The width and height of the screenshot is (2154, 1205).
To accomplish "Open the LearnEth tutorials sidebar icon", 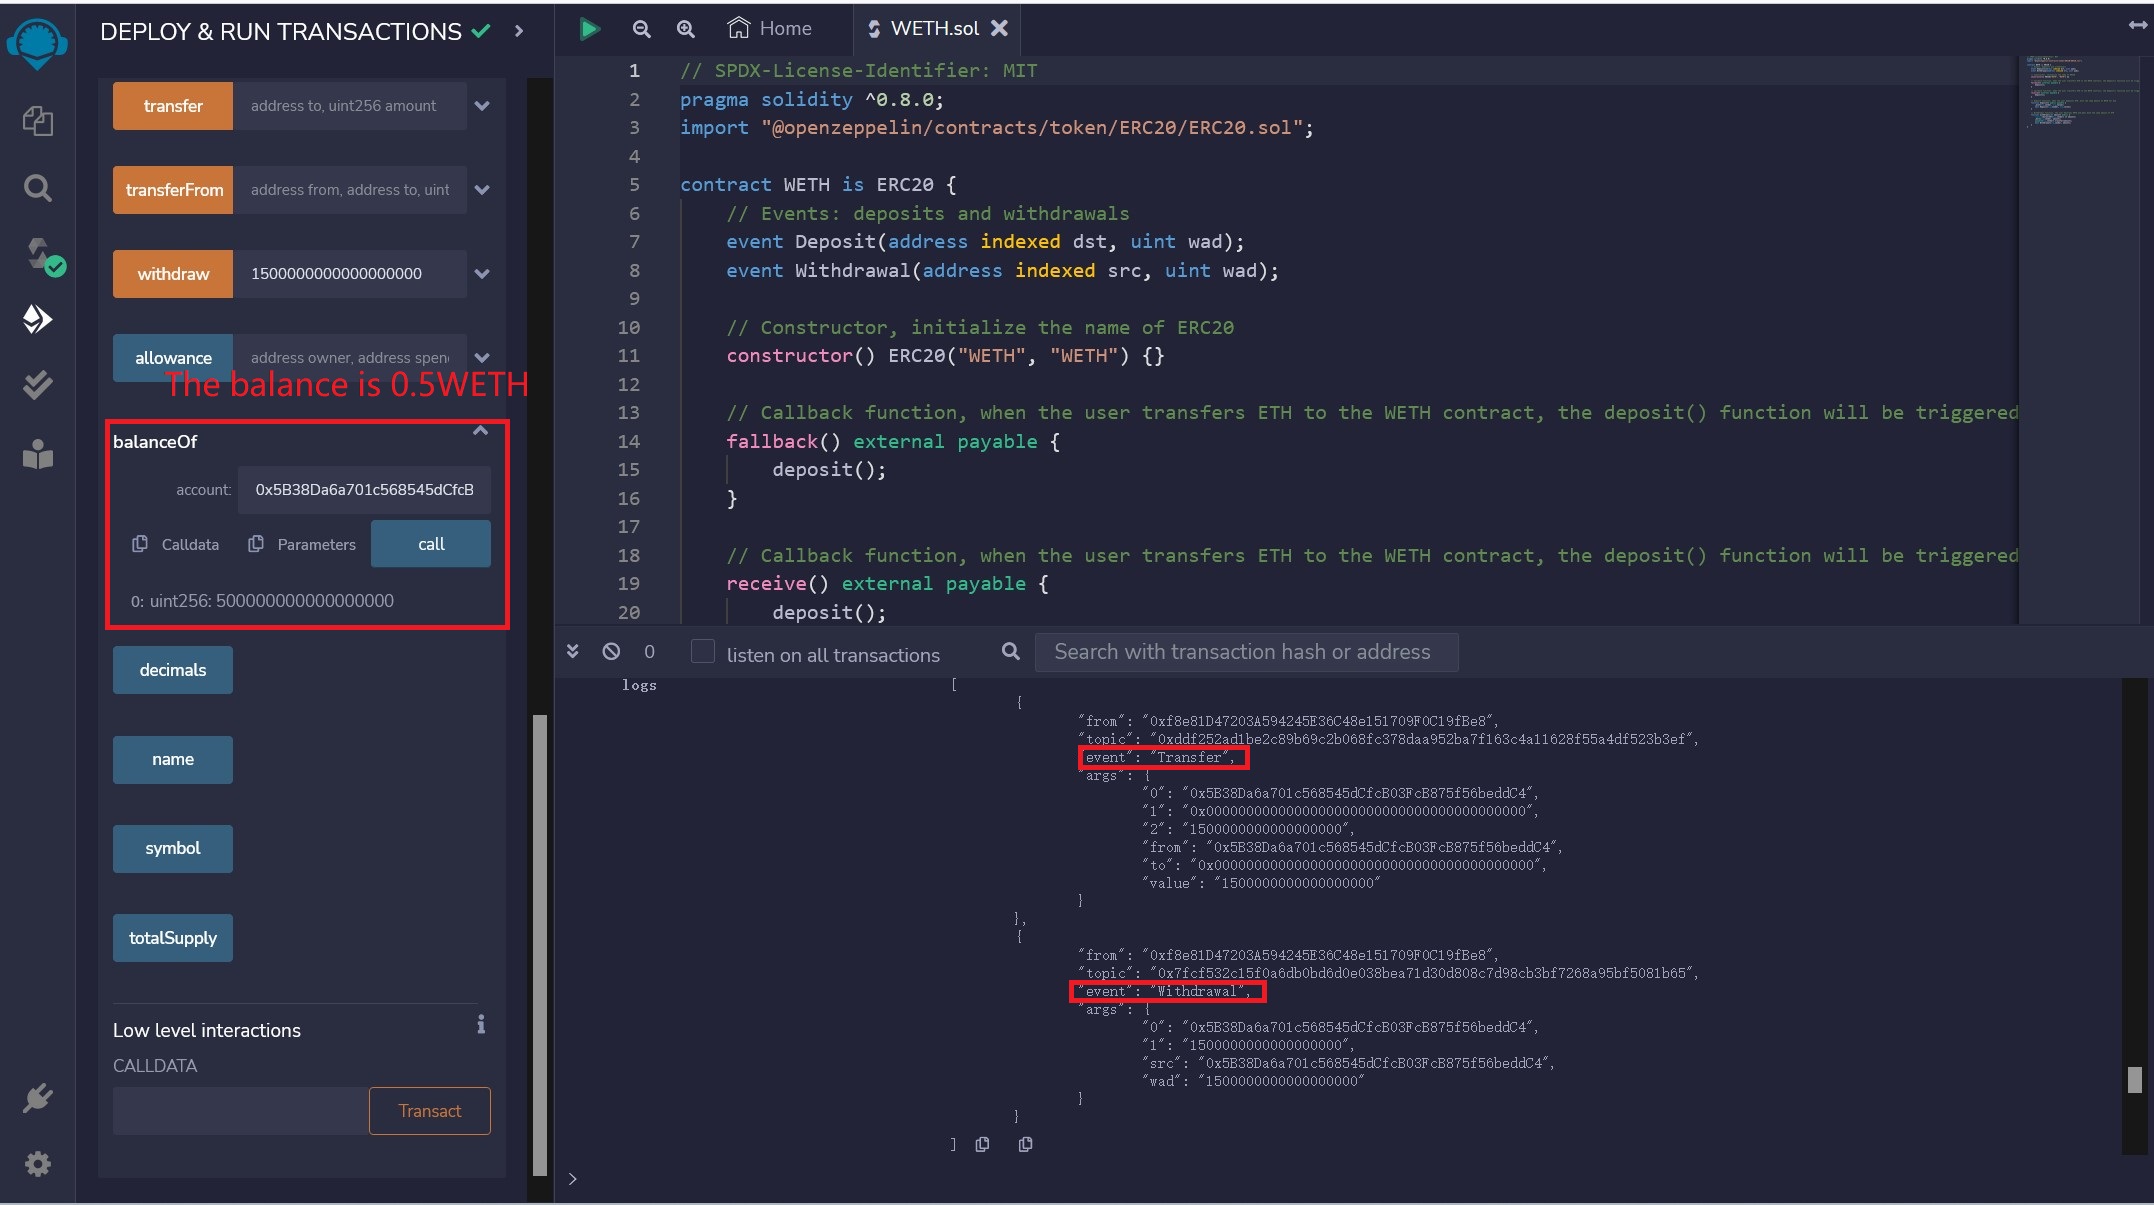I will [x=37, y=455].
